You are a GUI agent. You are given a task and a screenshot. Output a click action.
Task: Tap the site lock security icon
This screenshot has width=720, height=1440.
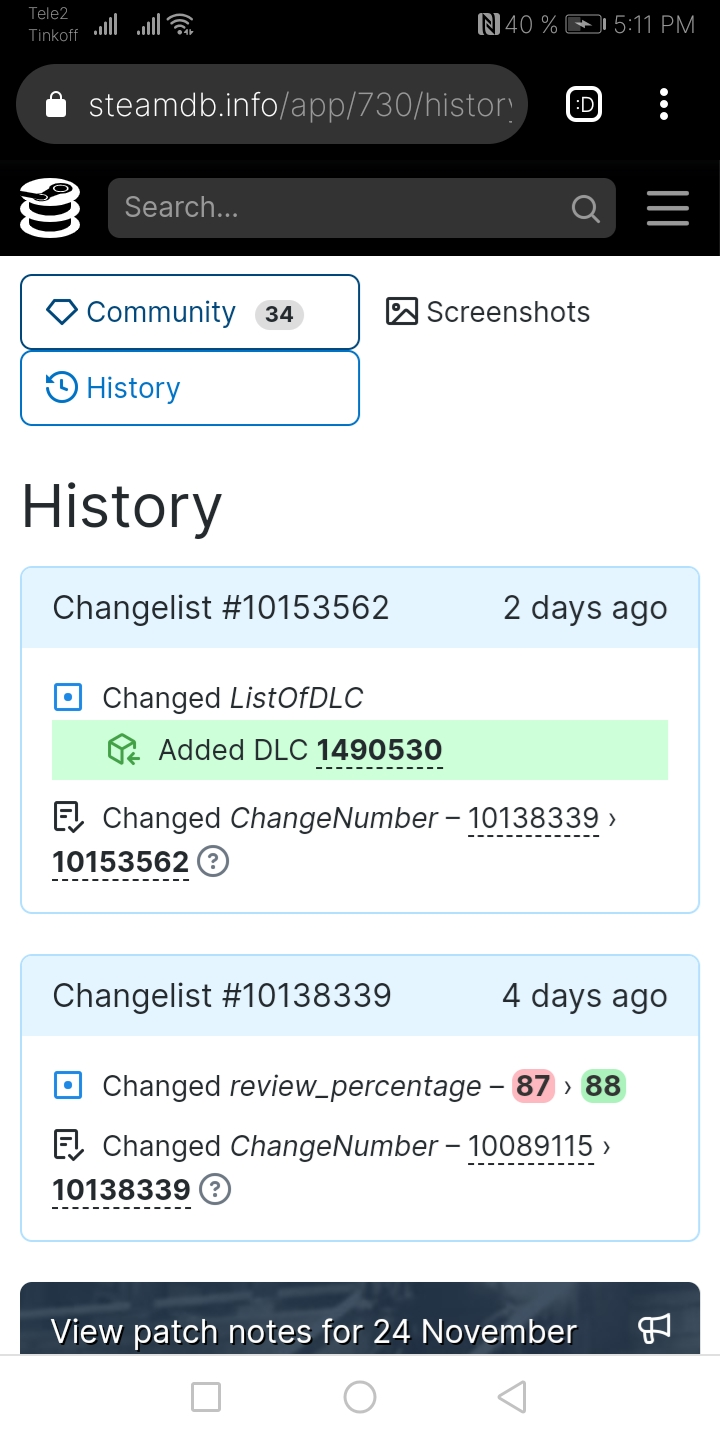coord(57,105)
